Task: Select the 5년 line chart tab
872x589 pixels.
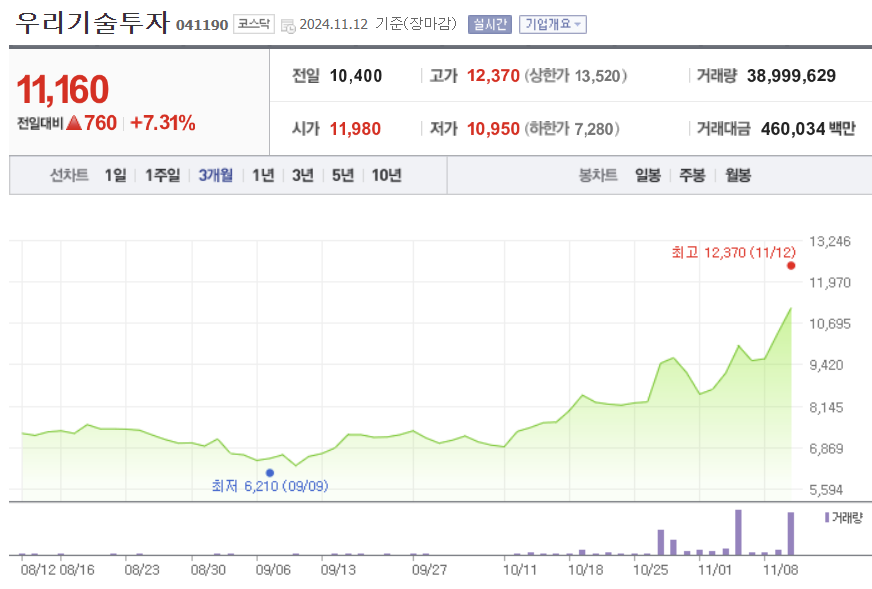Action: pyautogui.click(x=343, y=176)
